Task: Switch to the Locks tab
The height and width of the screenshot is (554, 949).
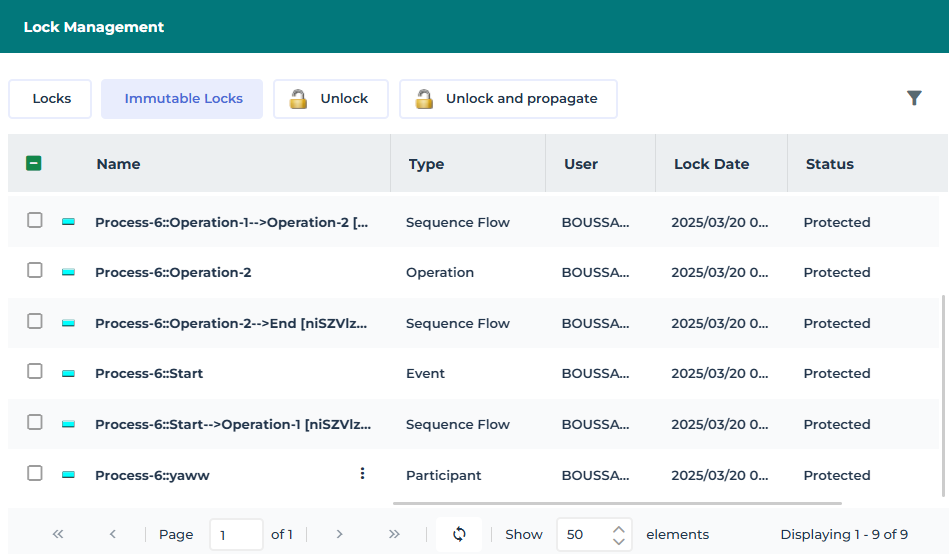Action: pos(51,99)
